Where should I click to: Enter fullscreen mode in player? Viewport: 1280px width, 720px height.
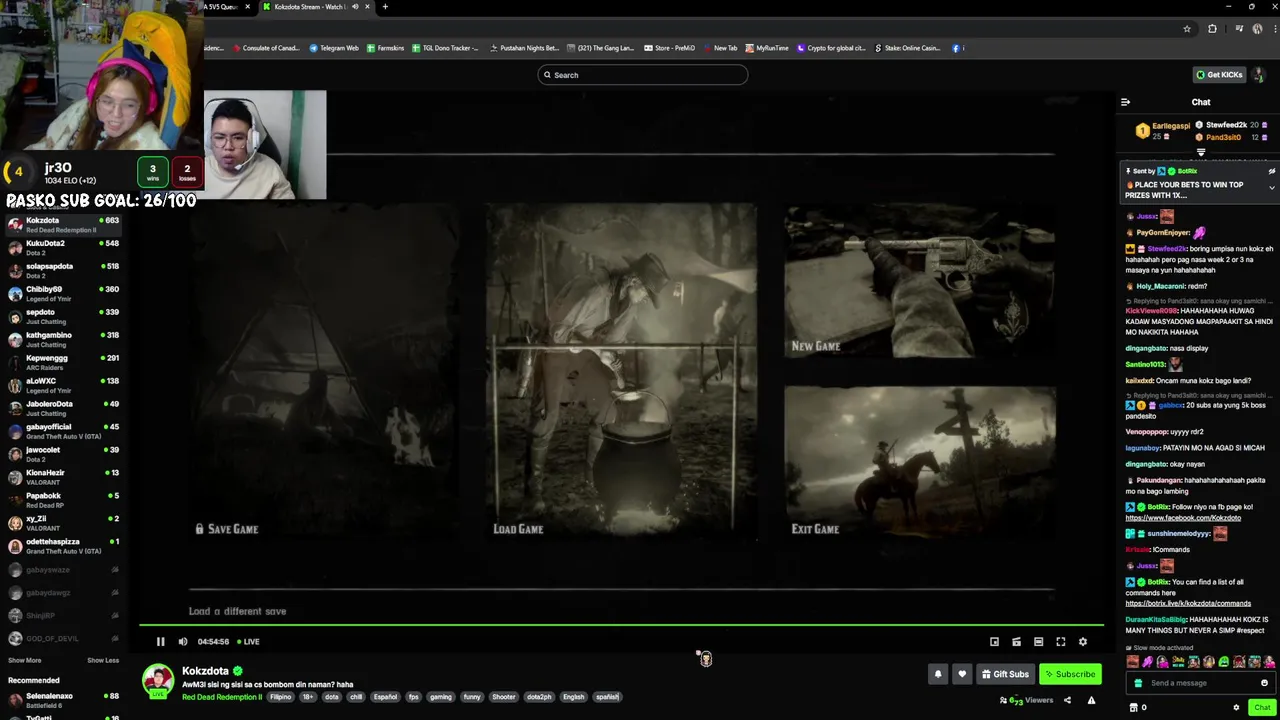point(1060,642)
